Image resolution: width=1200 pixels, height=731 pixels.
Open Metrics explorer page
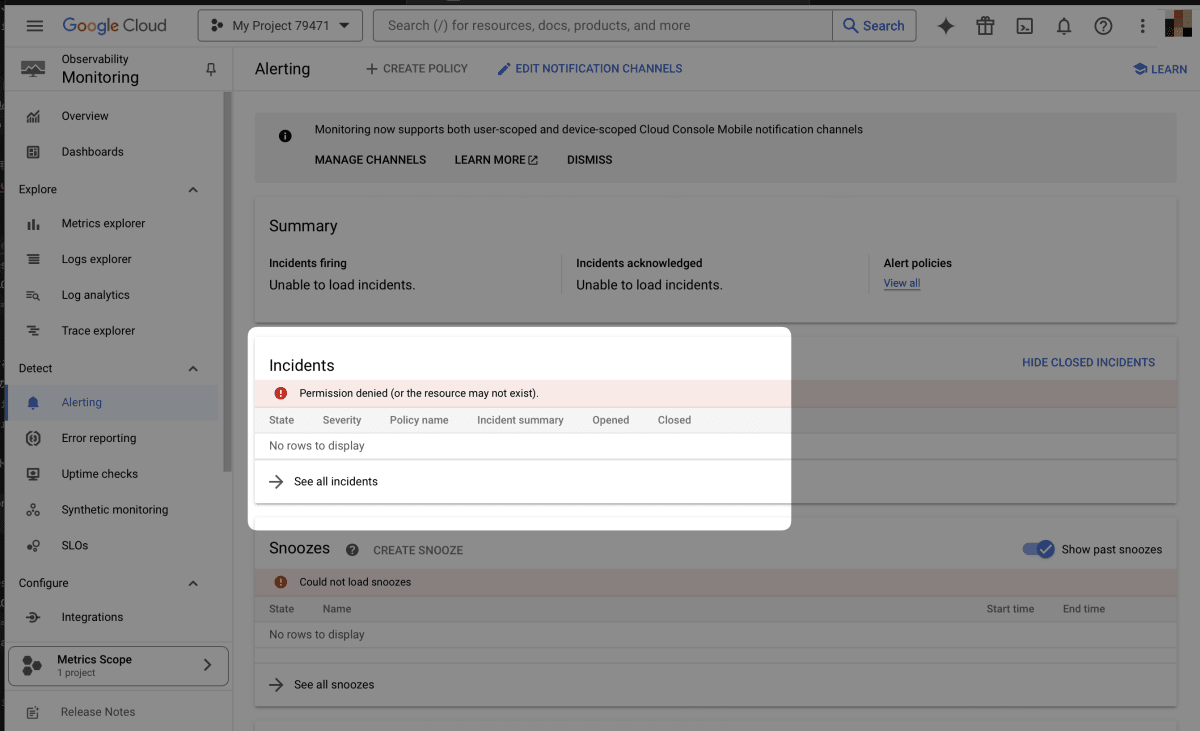click(x=103, y=224)
